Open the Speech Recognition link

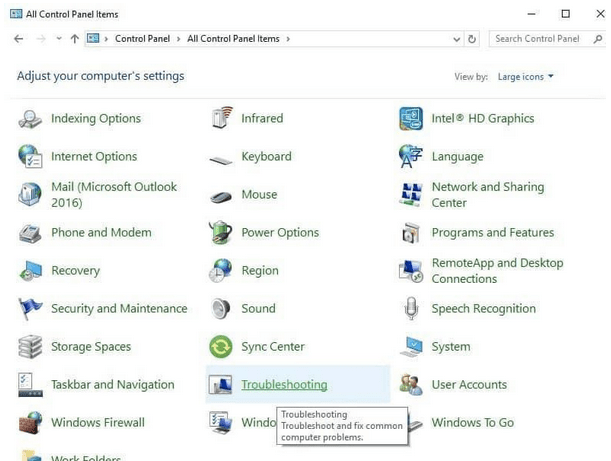(484, 309)
